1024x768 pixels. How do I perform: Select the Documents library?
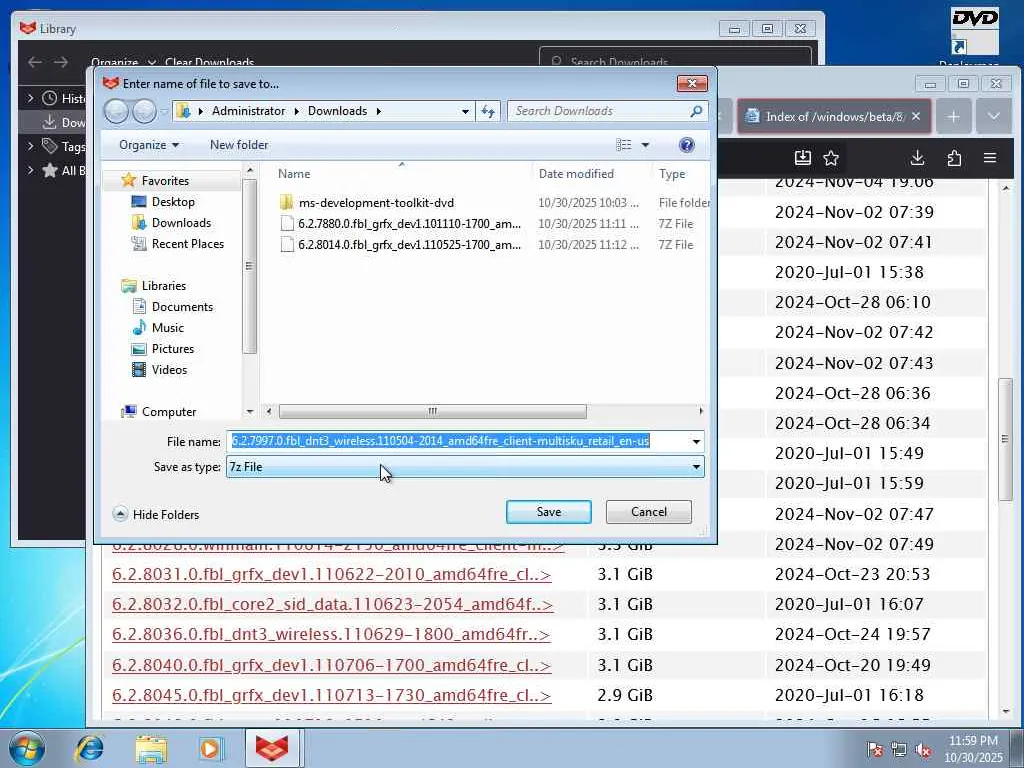click(x=182, y=306)
